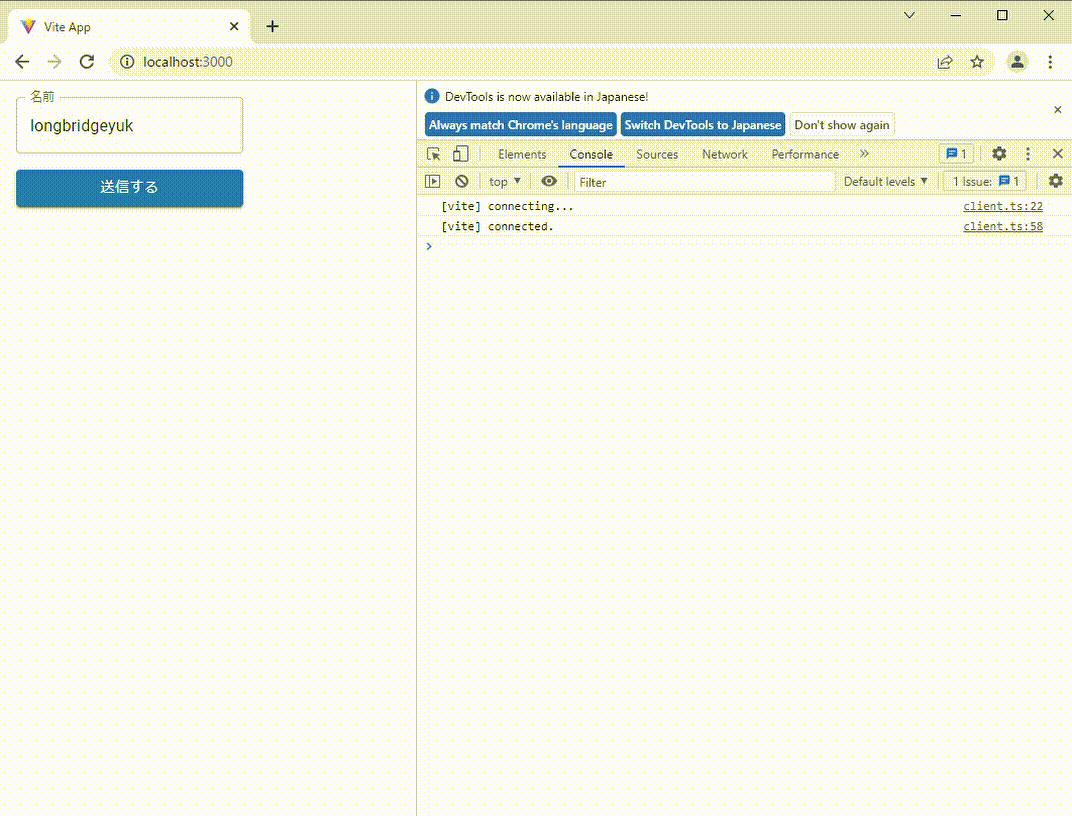This screenshot has width=1072, height=816.
Task: Clear the console with the no-entry icon
Action: click(461, 181)
